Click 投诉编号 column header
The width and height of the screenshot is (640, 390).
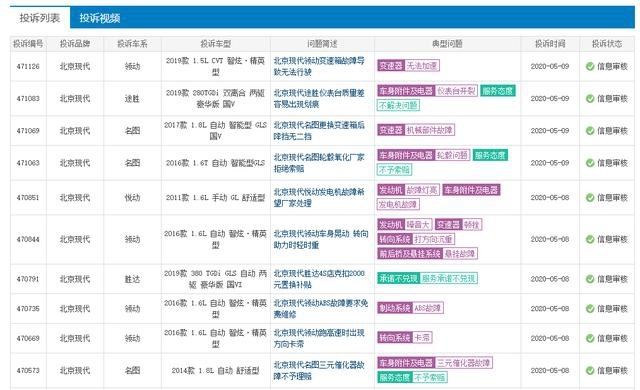28,44
